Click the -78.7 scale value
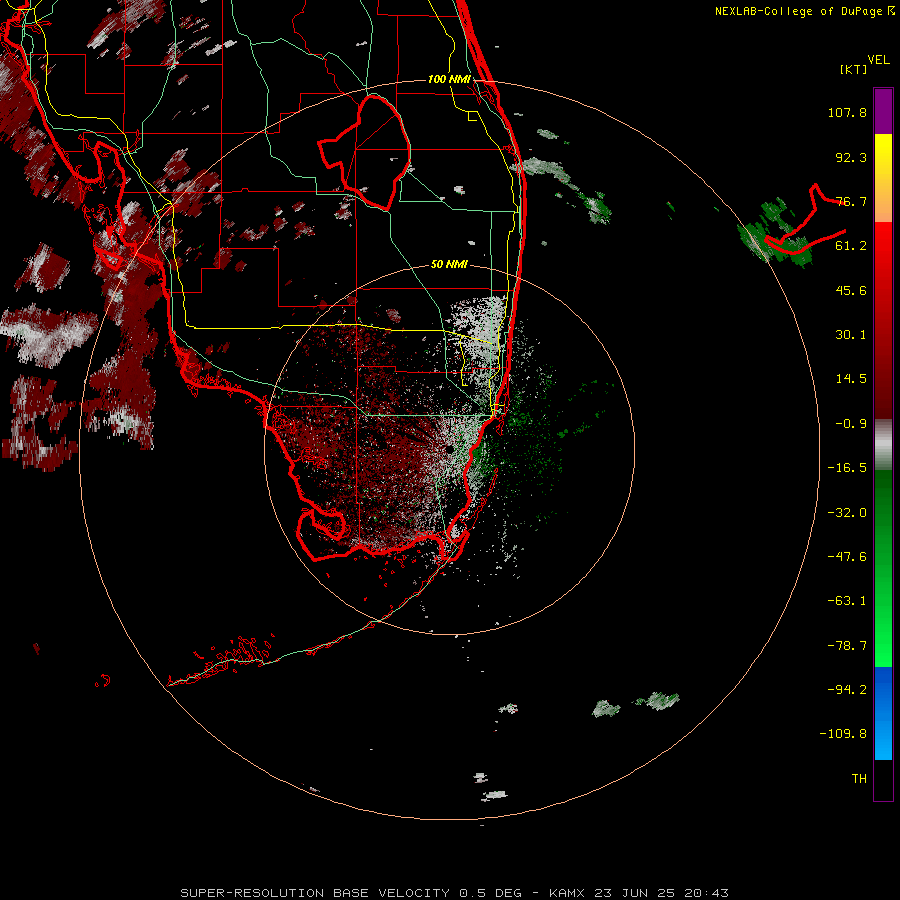The image size is (900, 900). pyautogui.click(x=847, y=646)
